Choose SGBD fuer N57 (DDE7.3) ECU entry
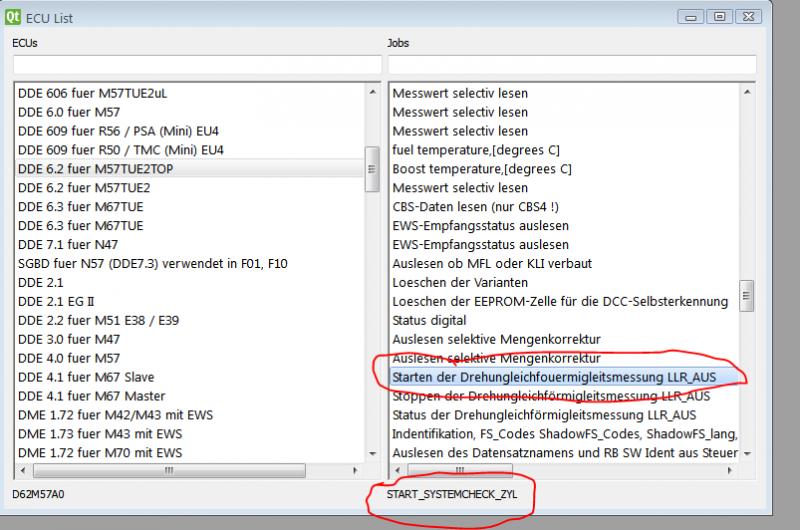800x530 pixels. [152, 264]
